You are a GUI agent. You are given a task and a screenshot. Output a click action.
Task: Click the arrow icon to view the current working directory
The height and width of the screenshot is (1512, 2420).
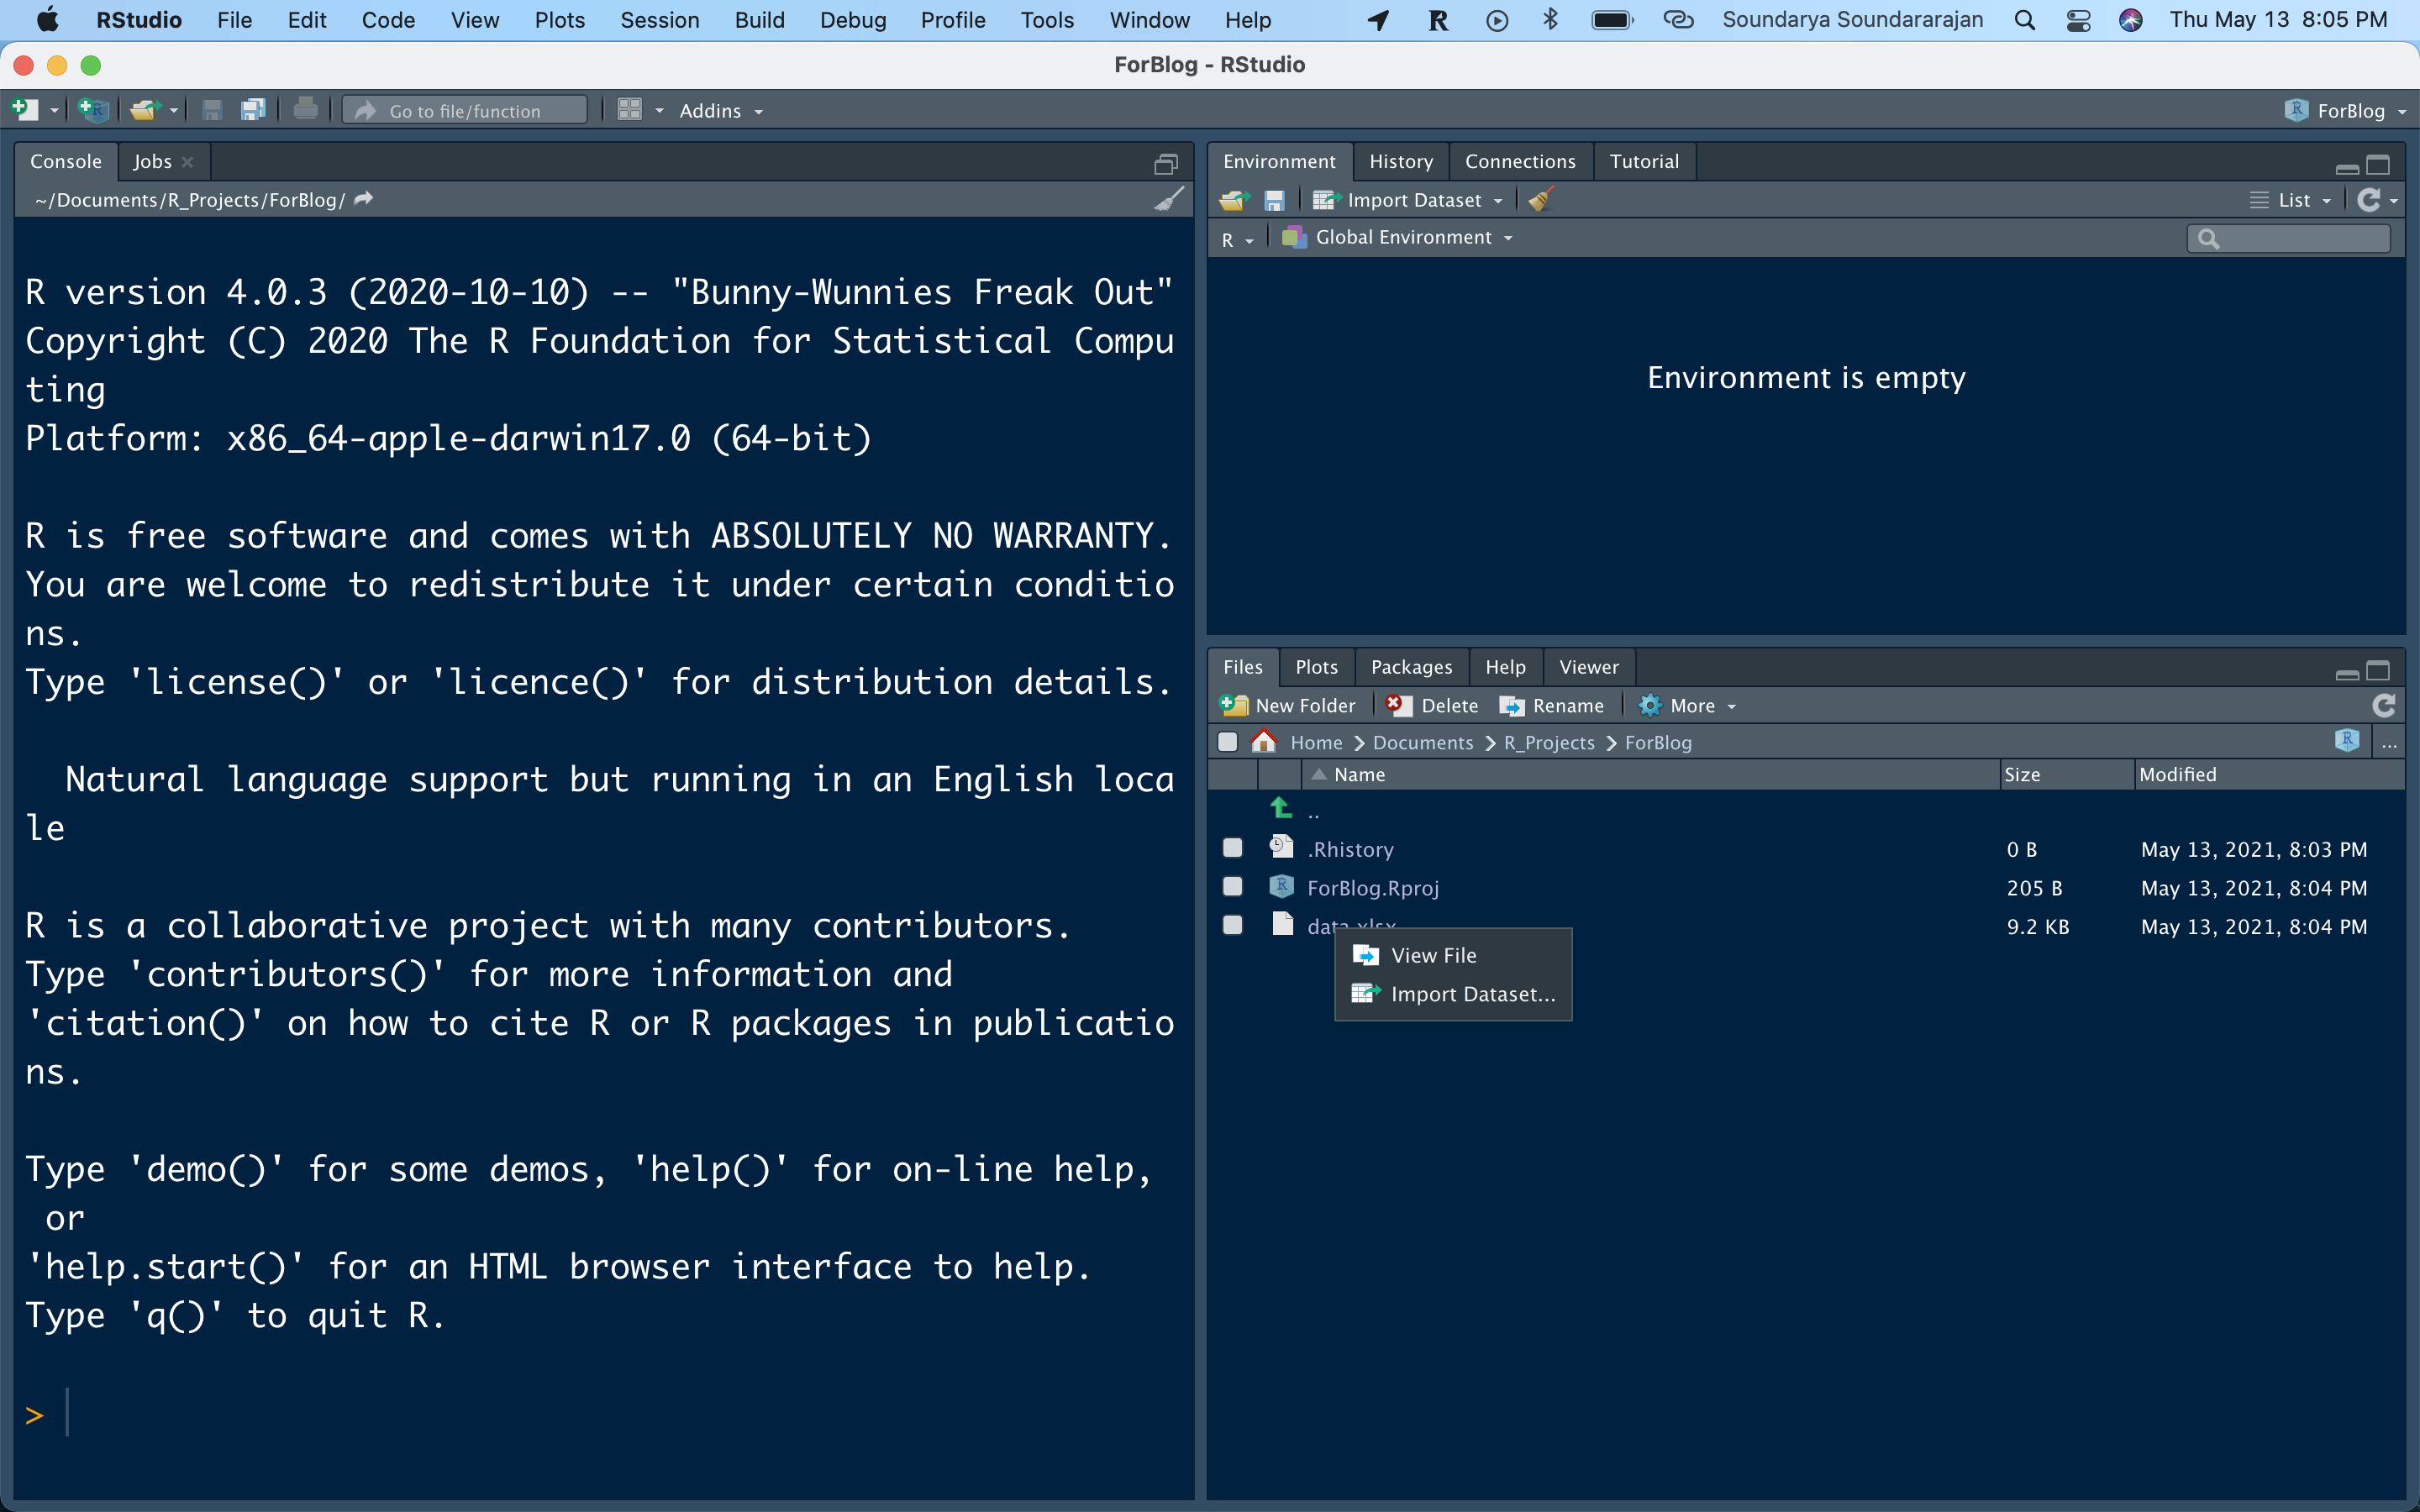coord(364,199)
